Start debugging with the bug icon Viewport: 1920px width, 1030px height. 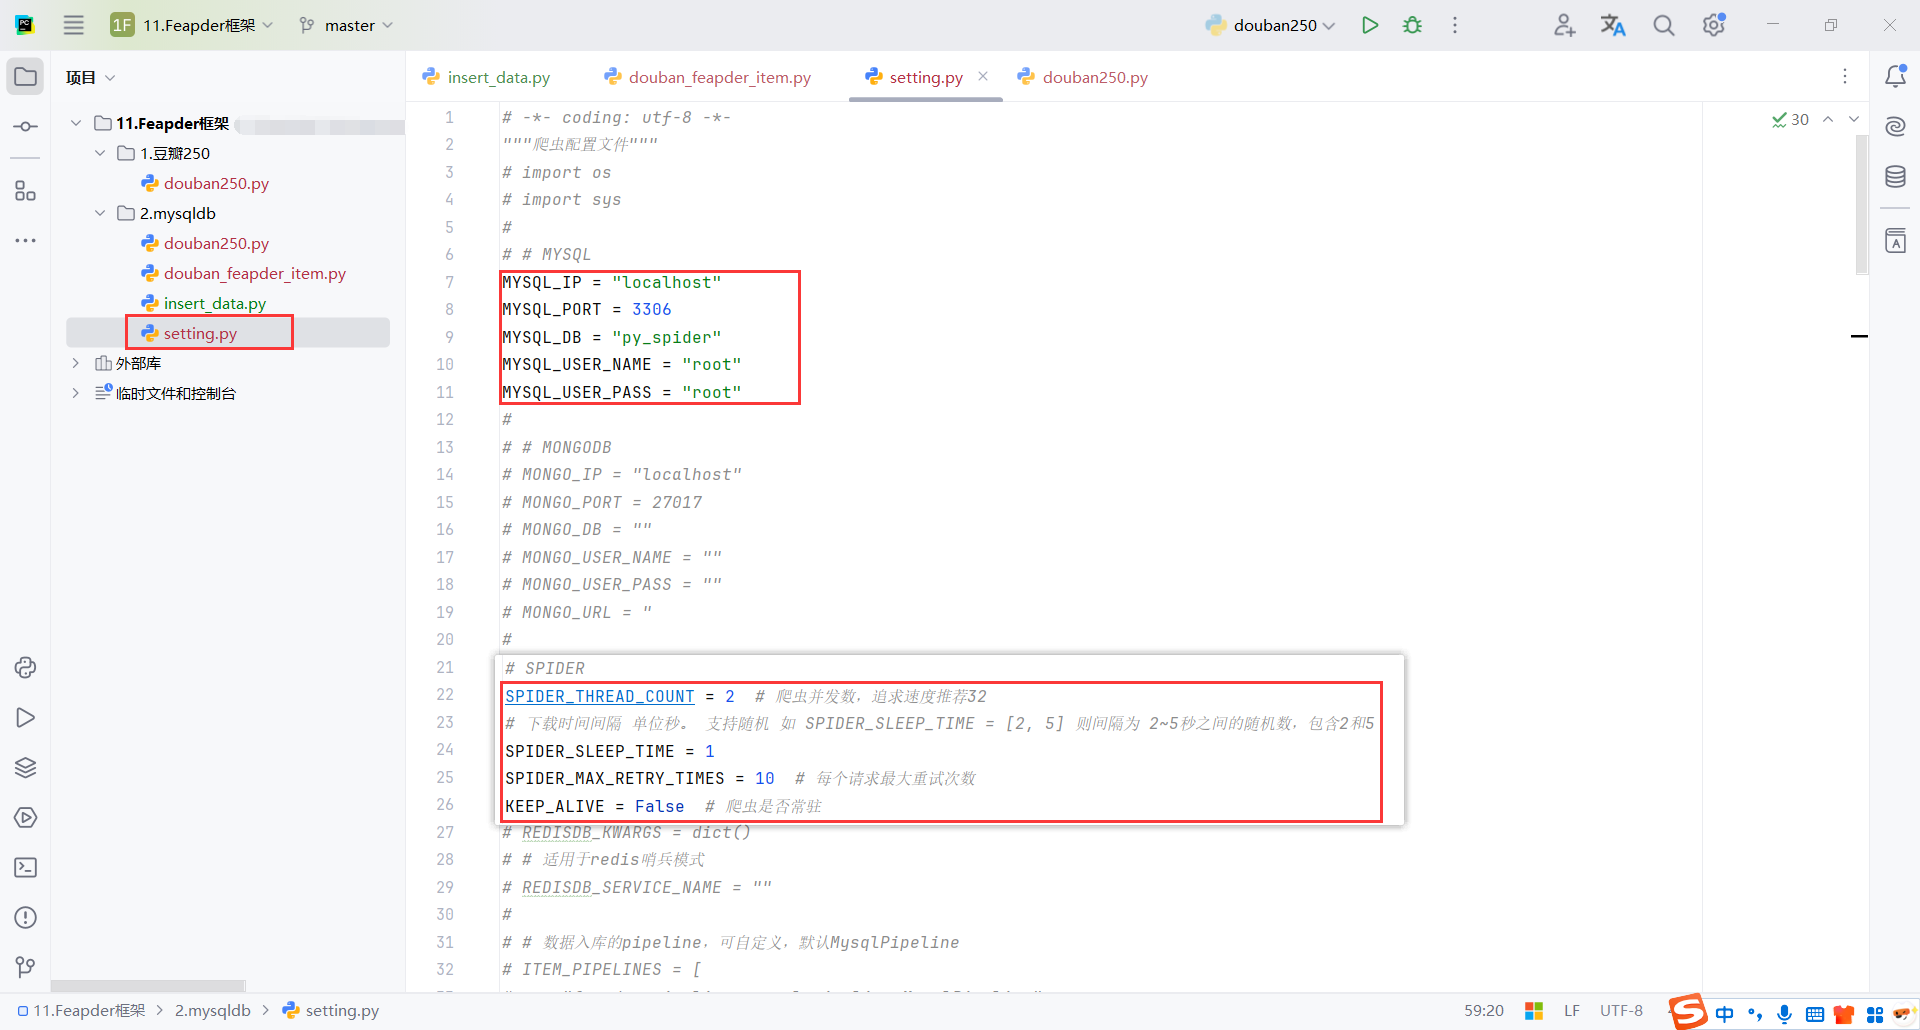click(1412, 25)
